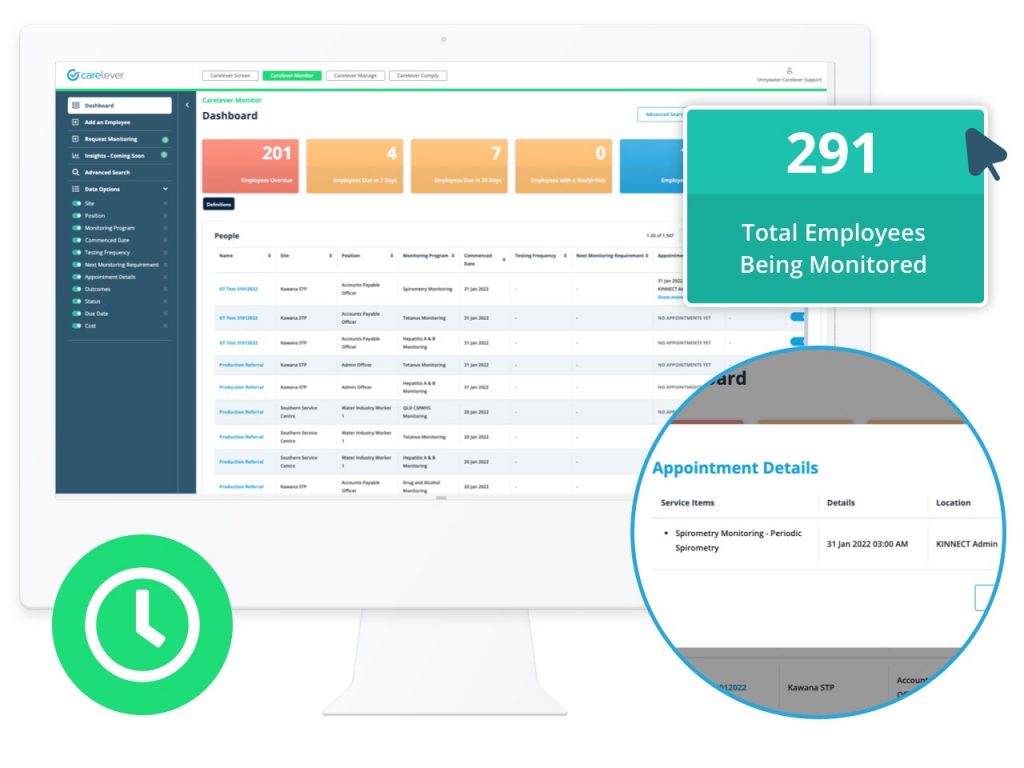This screenshot has height=768, width=1024.
Task: Open the Dashboard via its sidebar icon
Action: pos(74,104)
